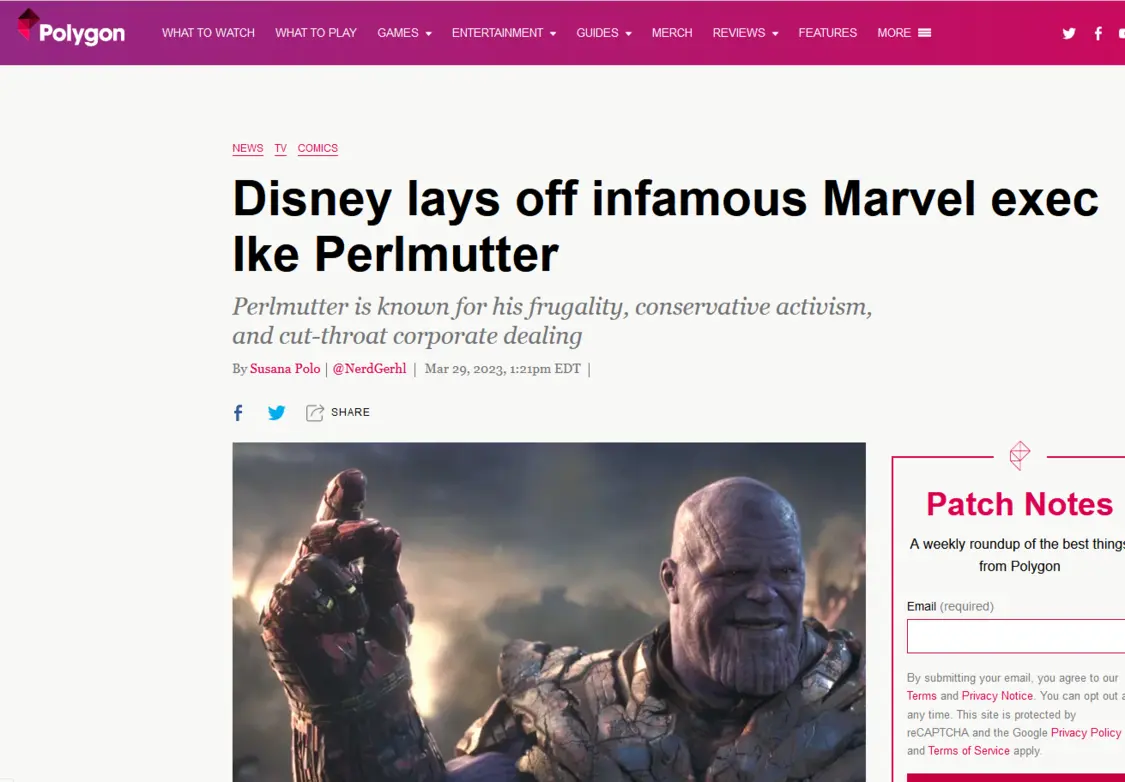Expand the ENTERTAINMENT dropdown menu
Screen dimensions: 1125x782
coord(504,33)
